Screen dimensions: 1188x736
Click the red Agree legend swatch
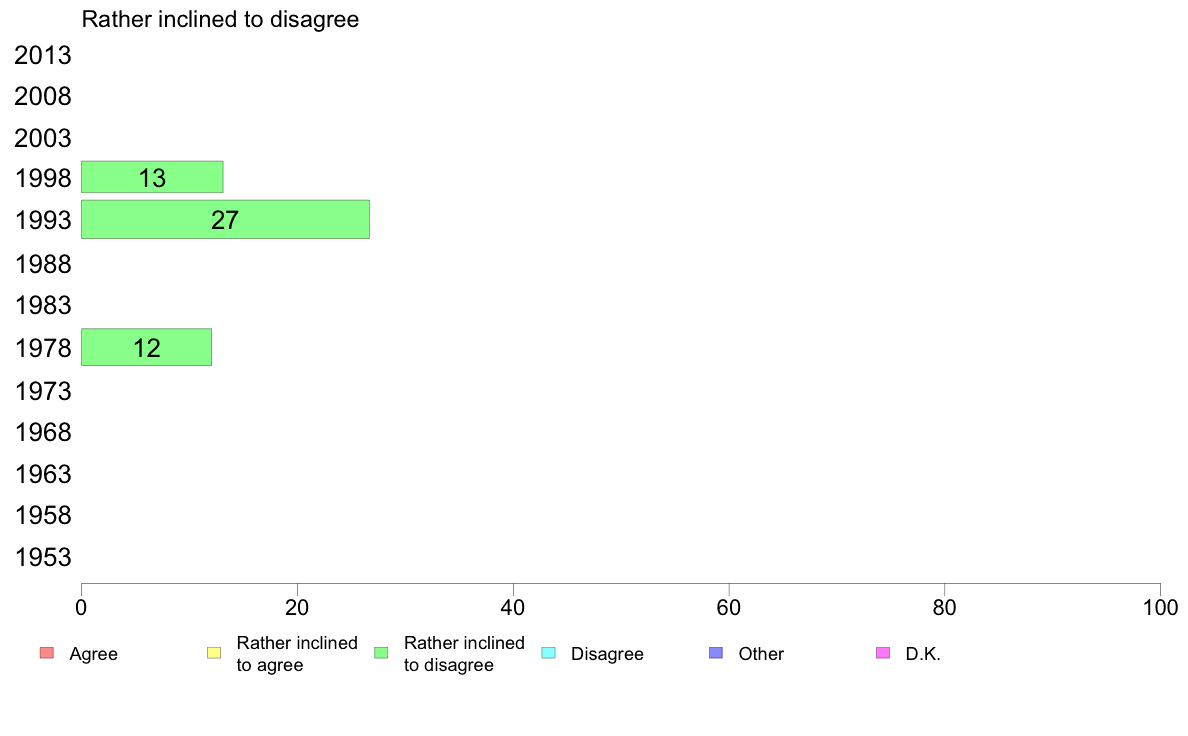47,653
